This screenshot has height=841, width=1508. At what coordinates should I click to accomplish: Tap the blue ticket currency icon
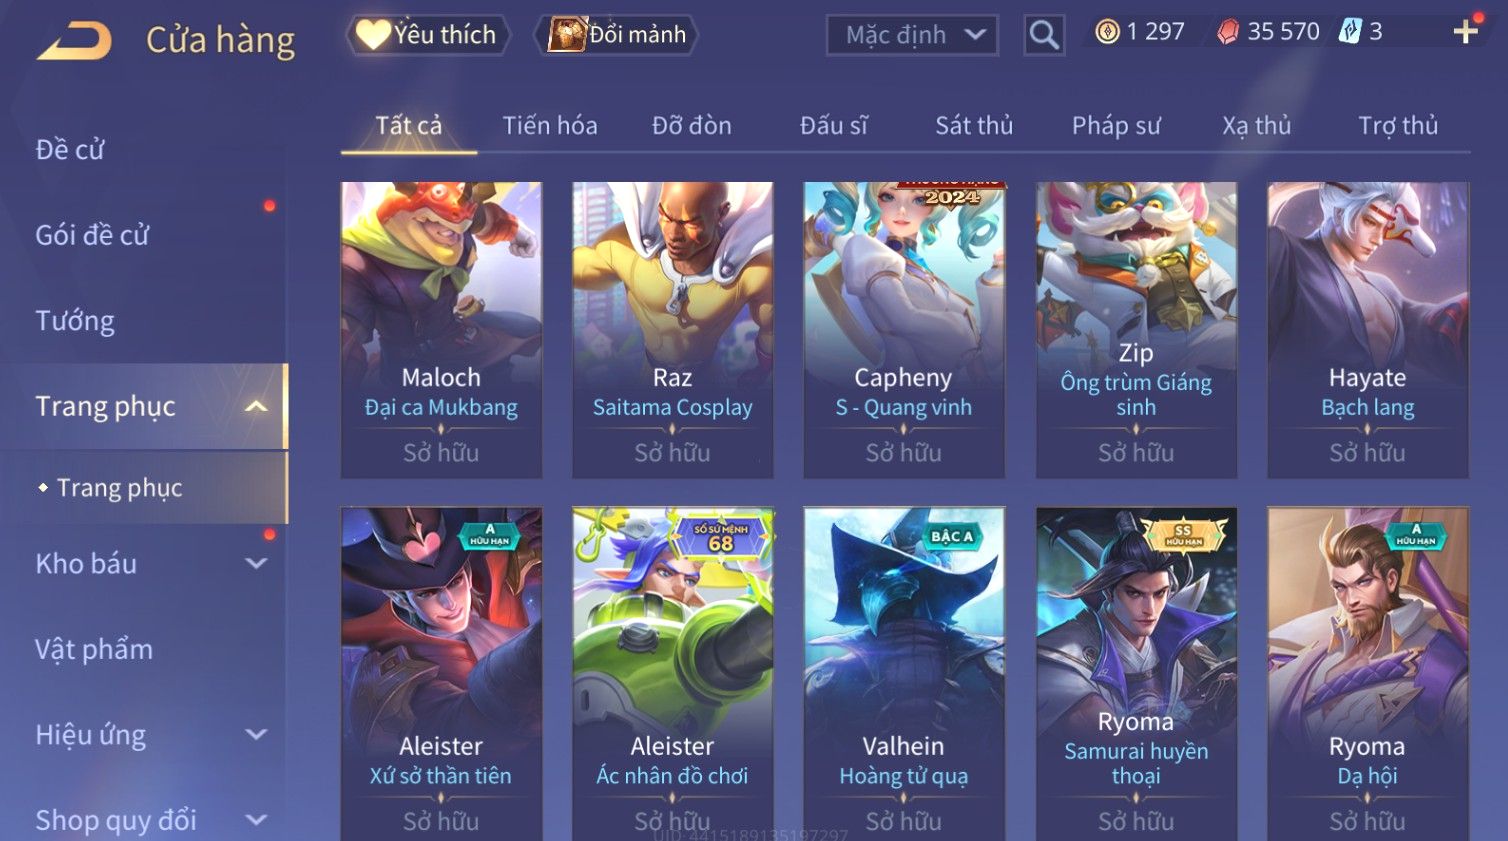pos(1350,32)
